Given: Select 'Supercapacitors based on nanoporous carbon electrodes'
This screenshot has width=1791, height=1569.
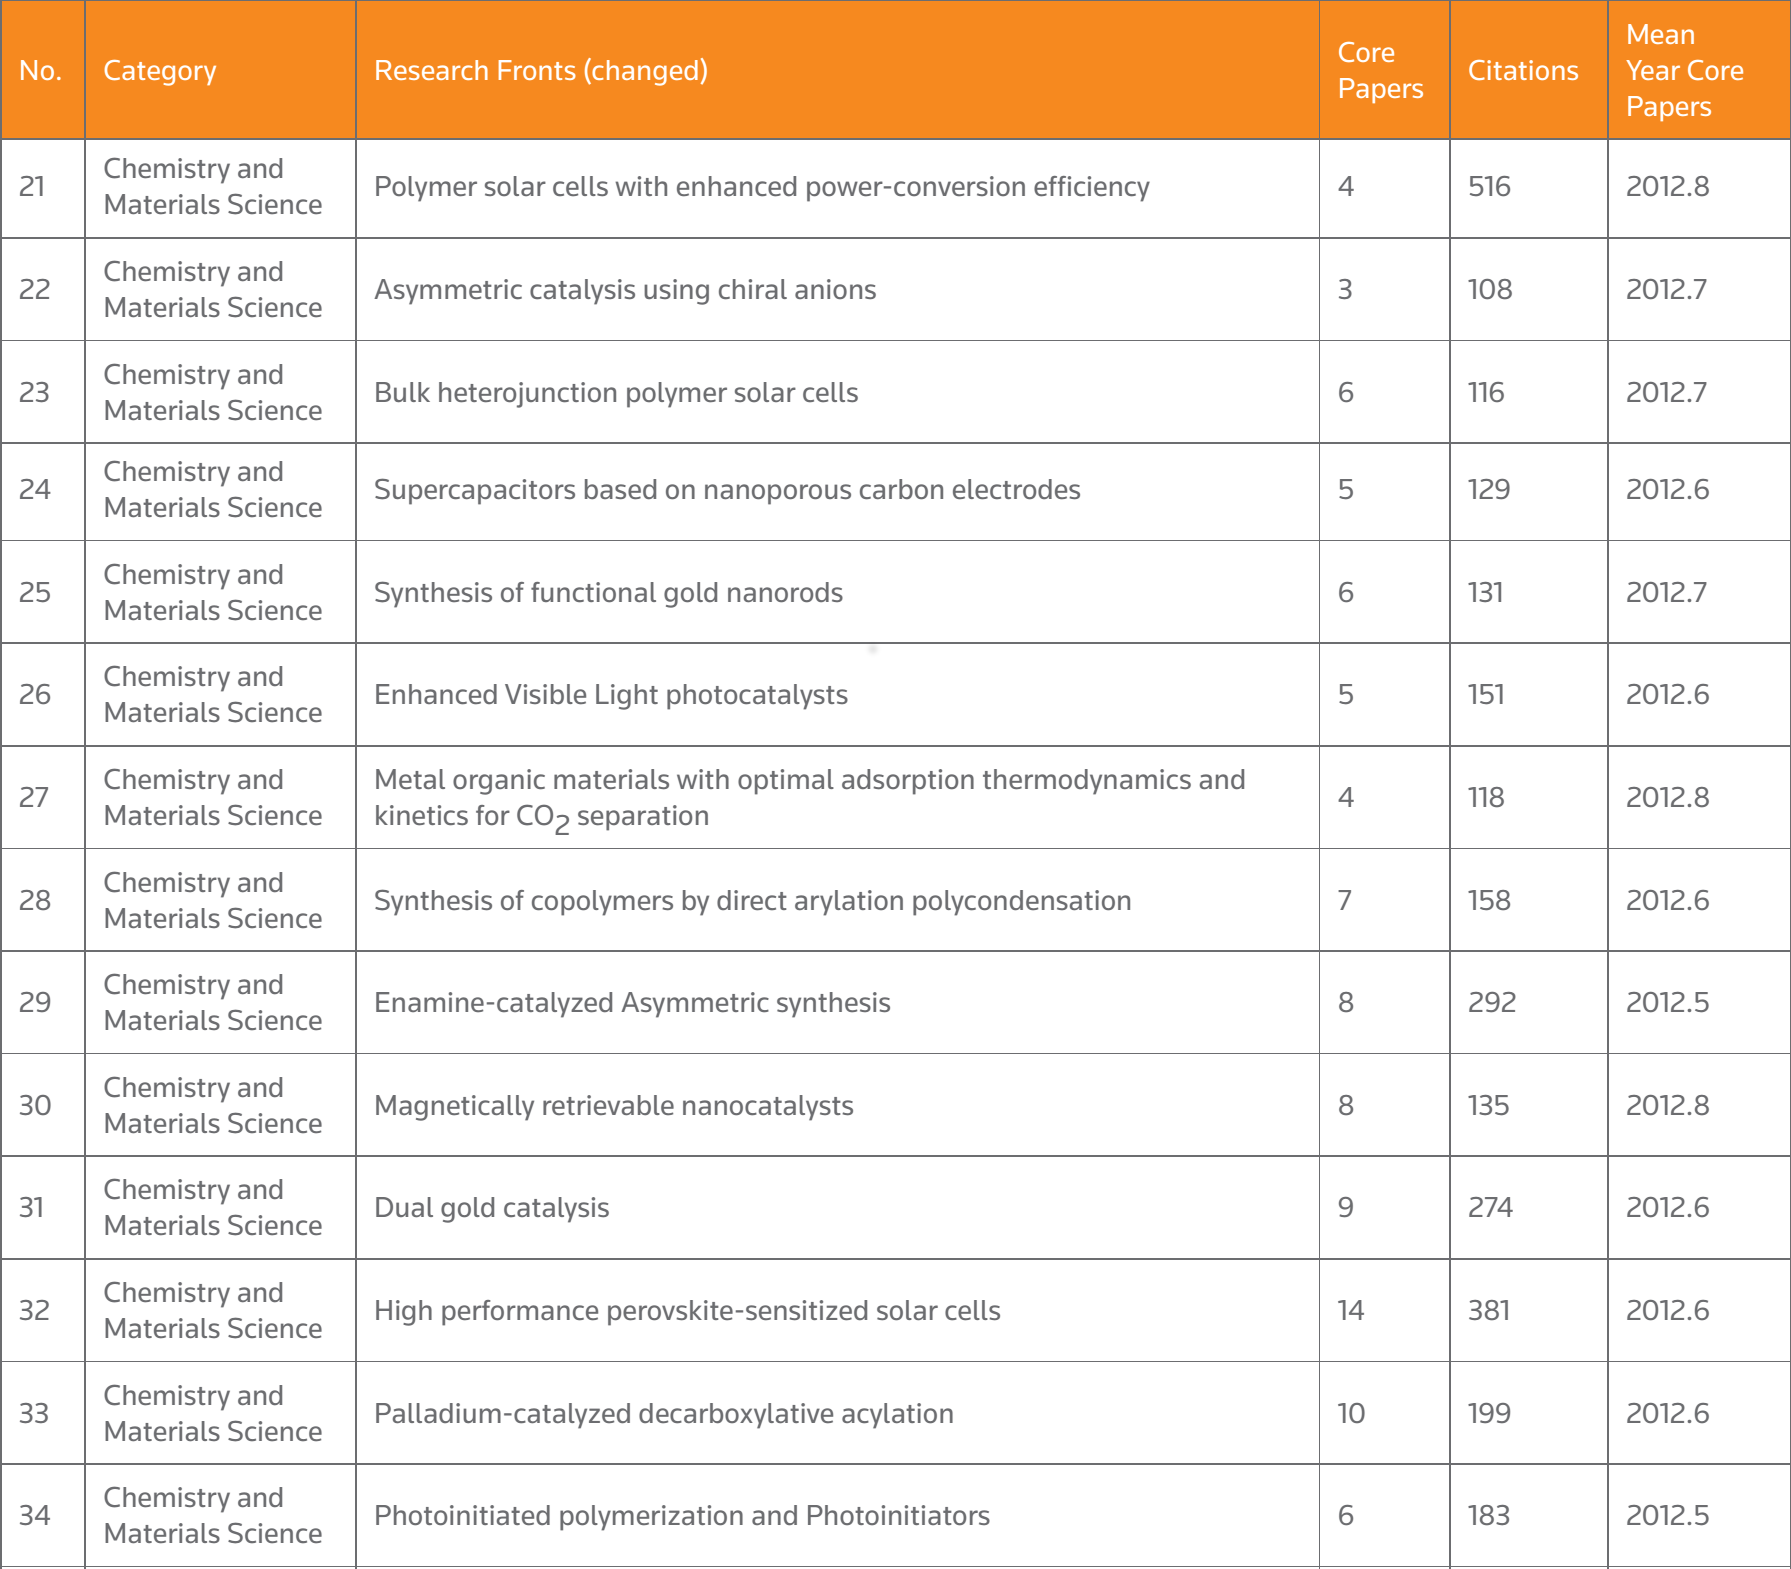Looking at the screenshot, I should [x=727, y=490].
